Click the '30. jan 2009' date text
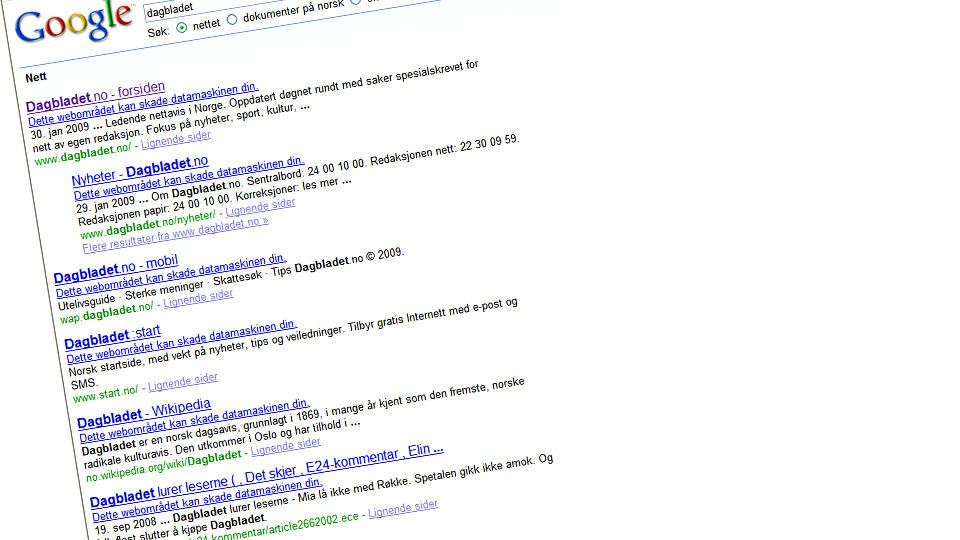 [x=60, y=130]
